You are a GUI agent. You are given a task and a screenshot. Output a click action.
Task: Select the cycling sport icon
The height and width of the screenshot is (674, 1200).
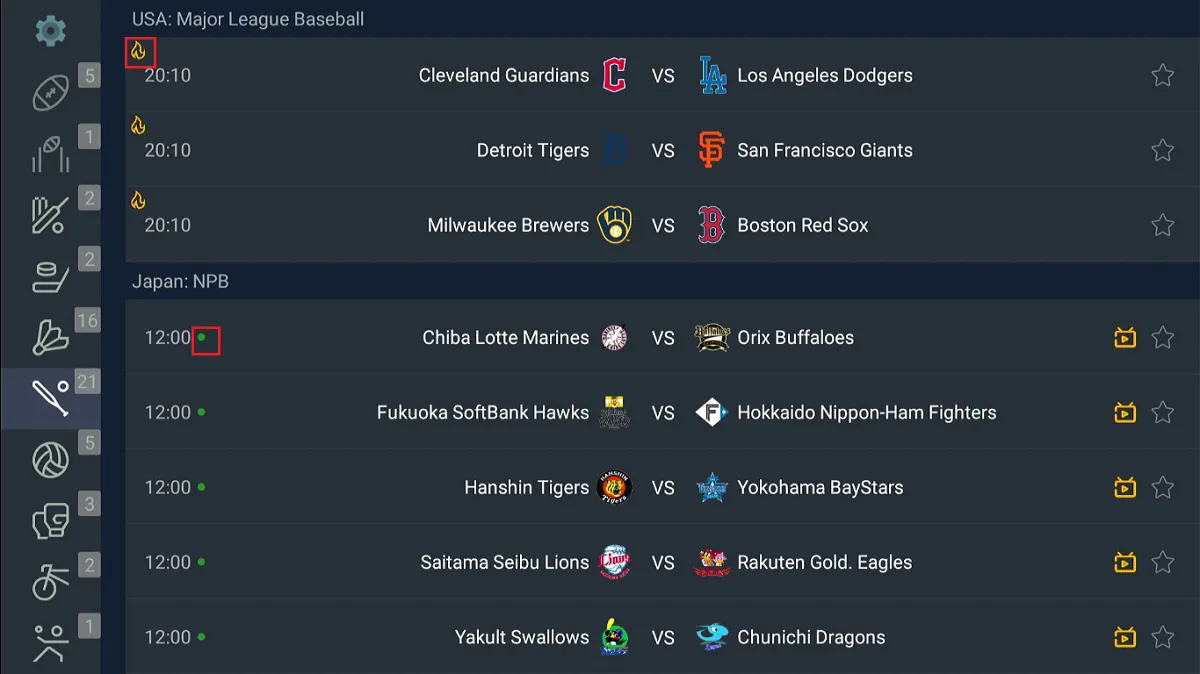click(50, 582)
